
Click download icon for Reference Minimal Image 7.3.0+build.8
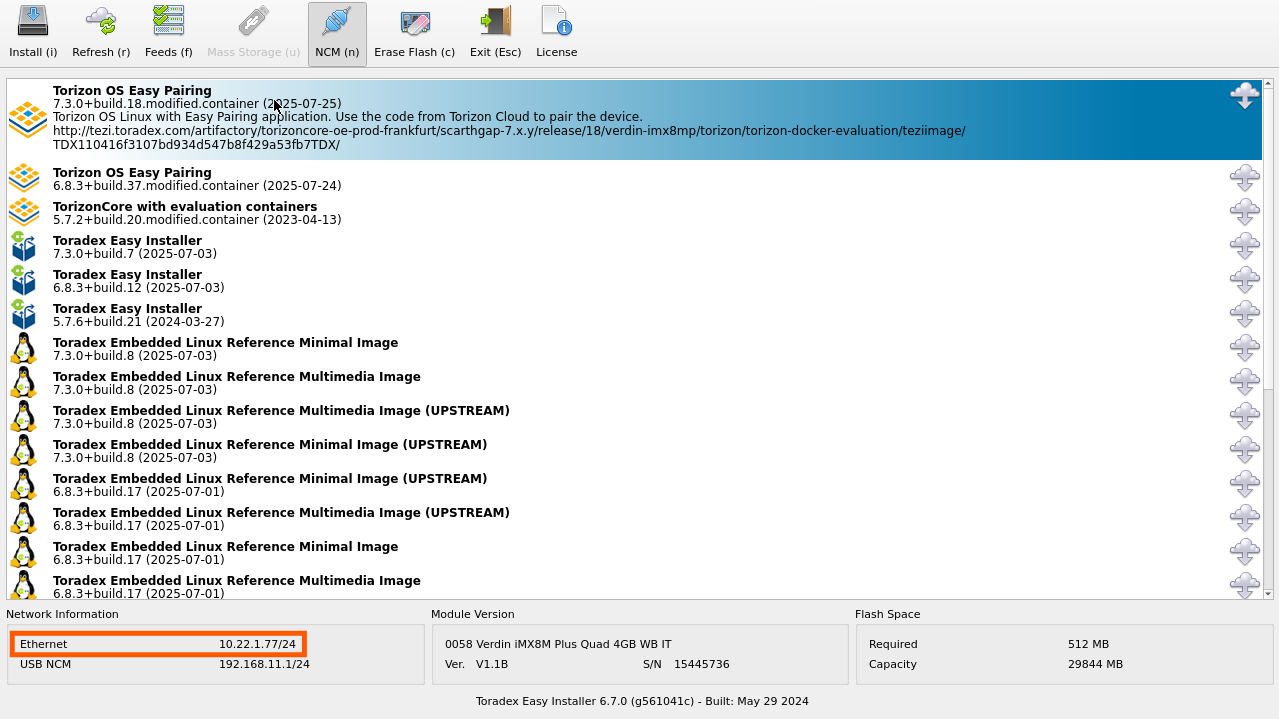tap(1245, 348)
